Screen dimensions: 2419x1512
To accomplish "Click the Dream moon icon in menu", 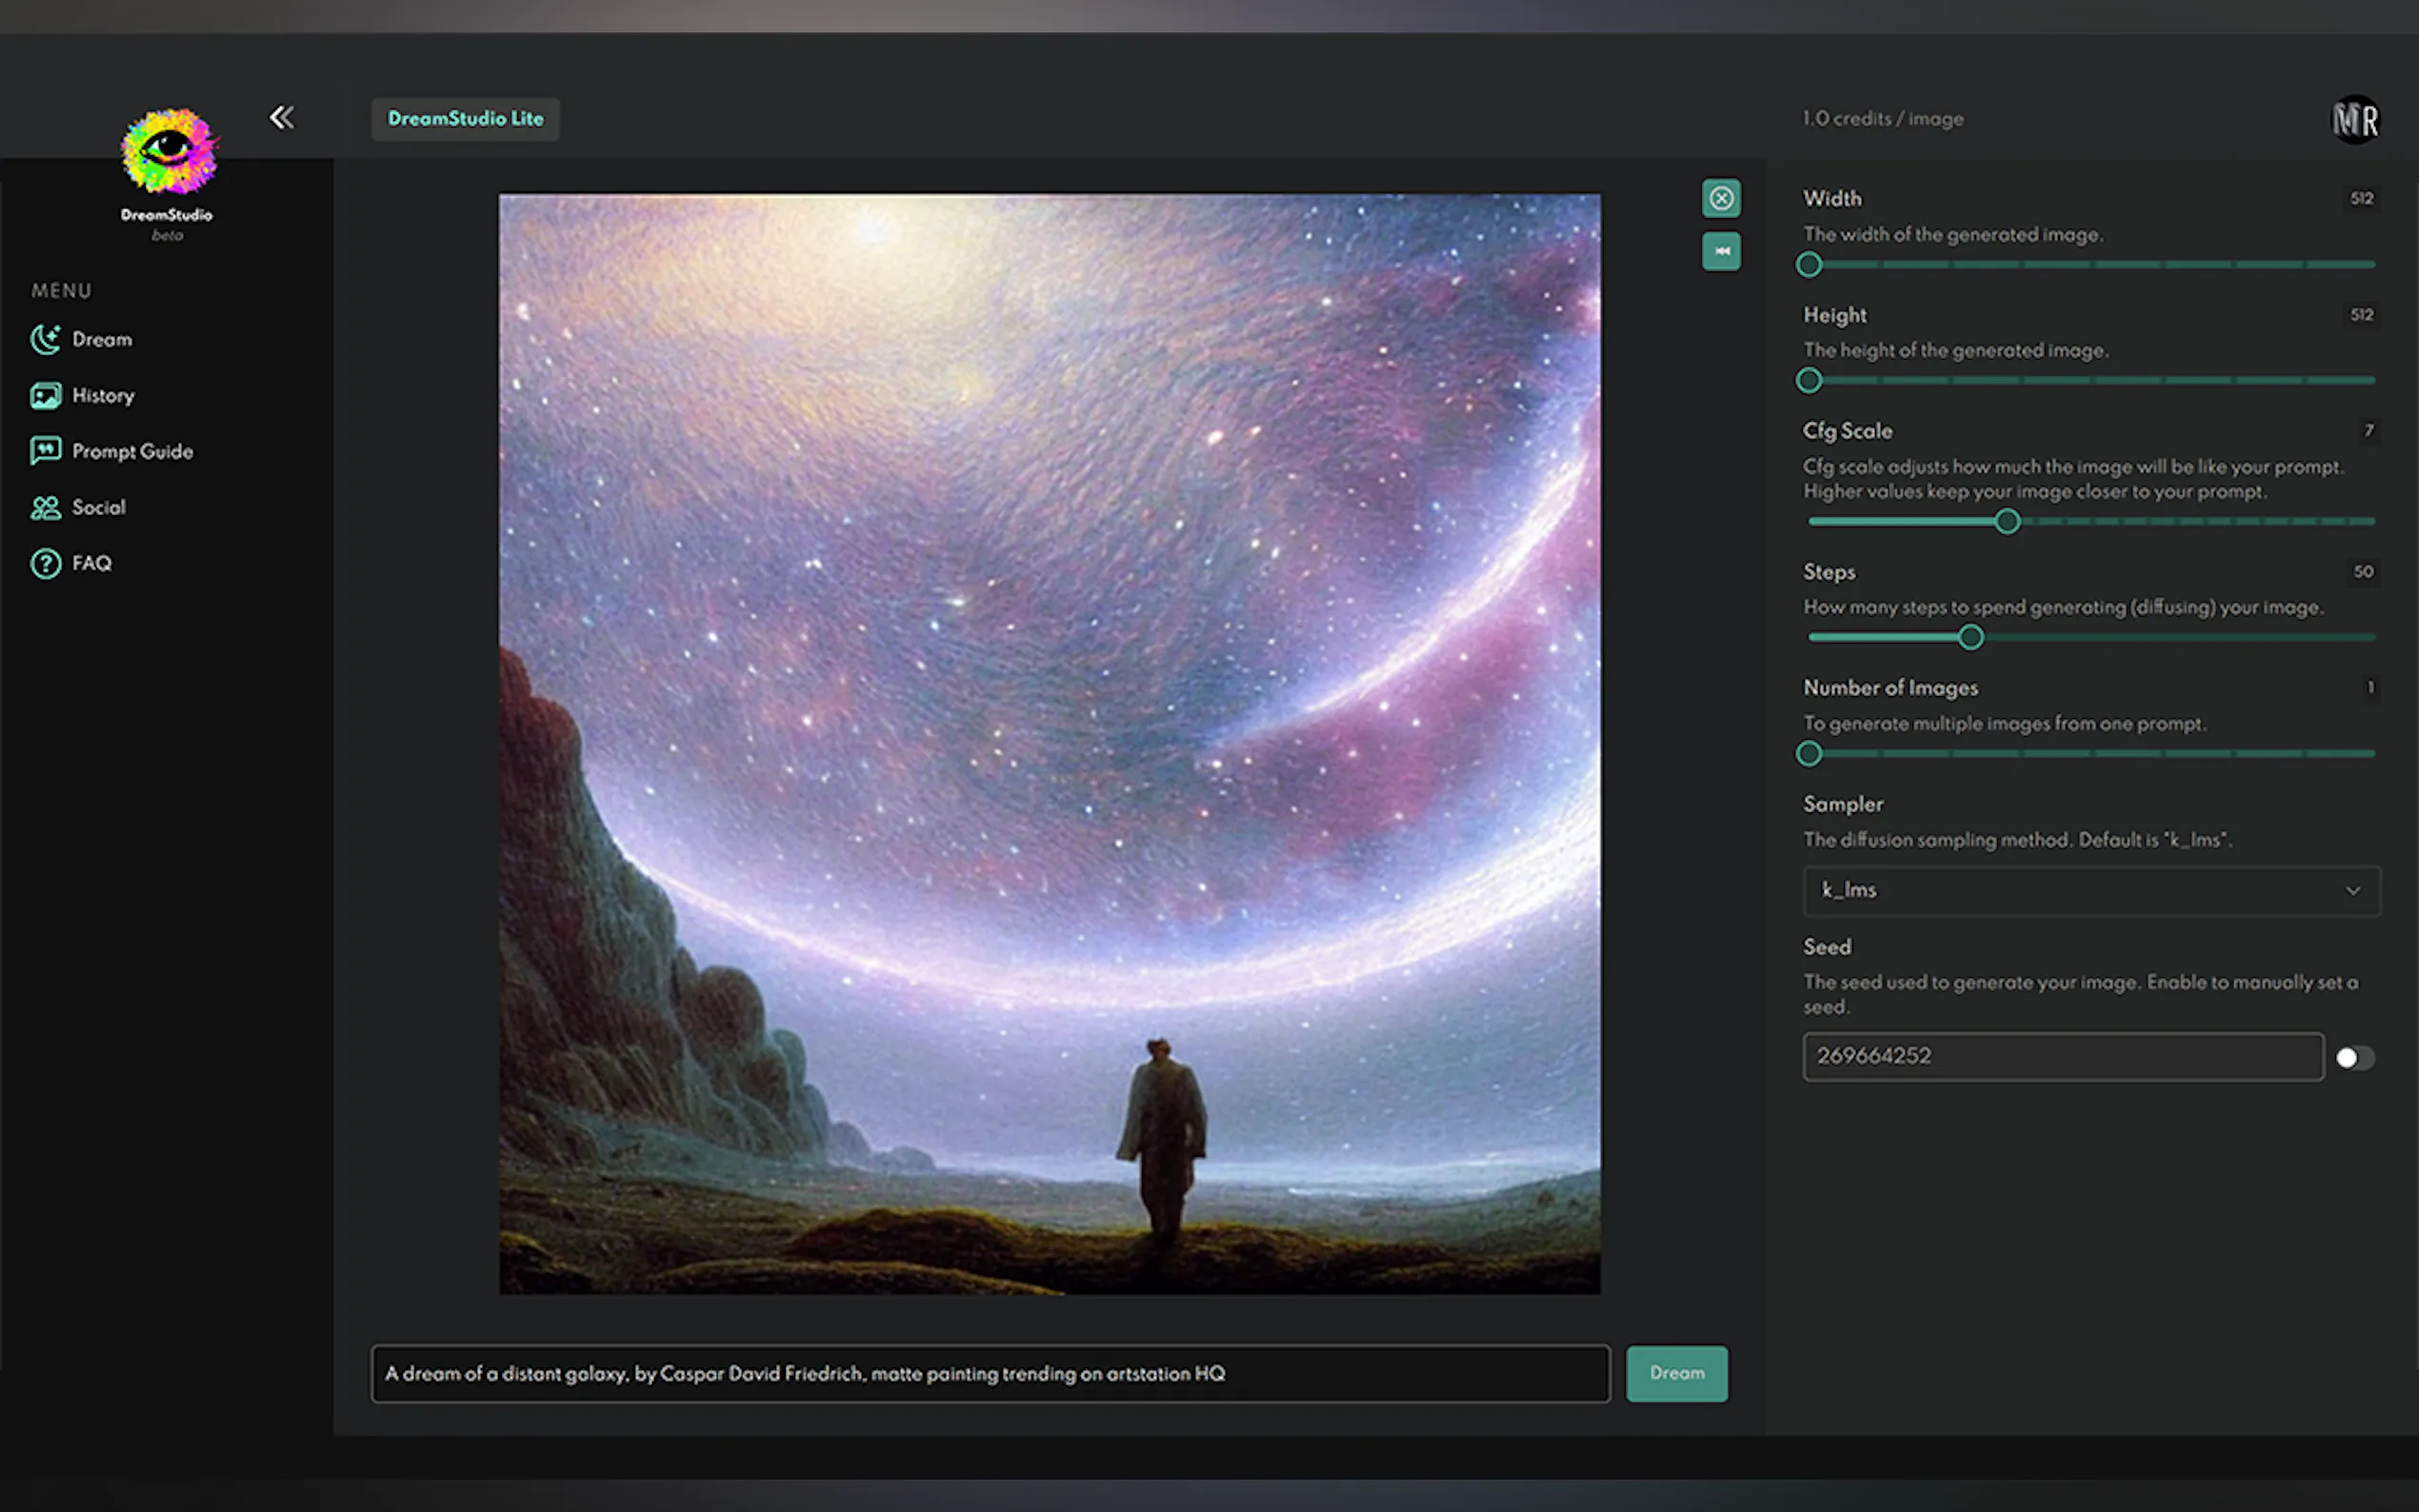I will tap(45, 340).
